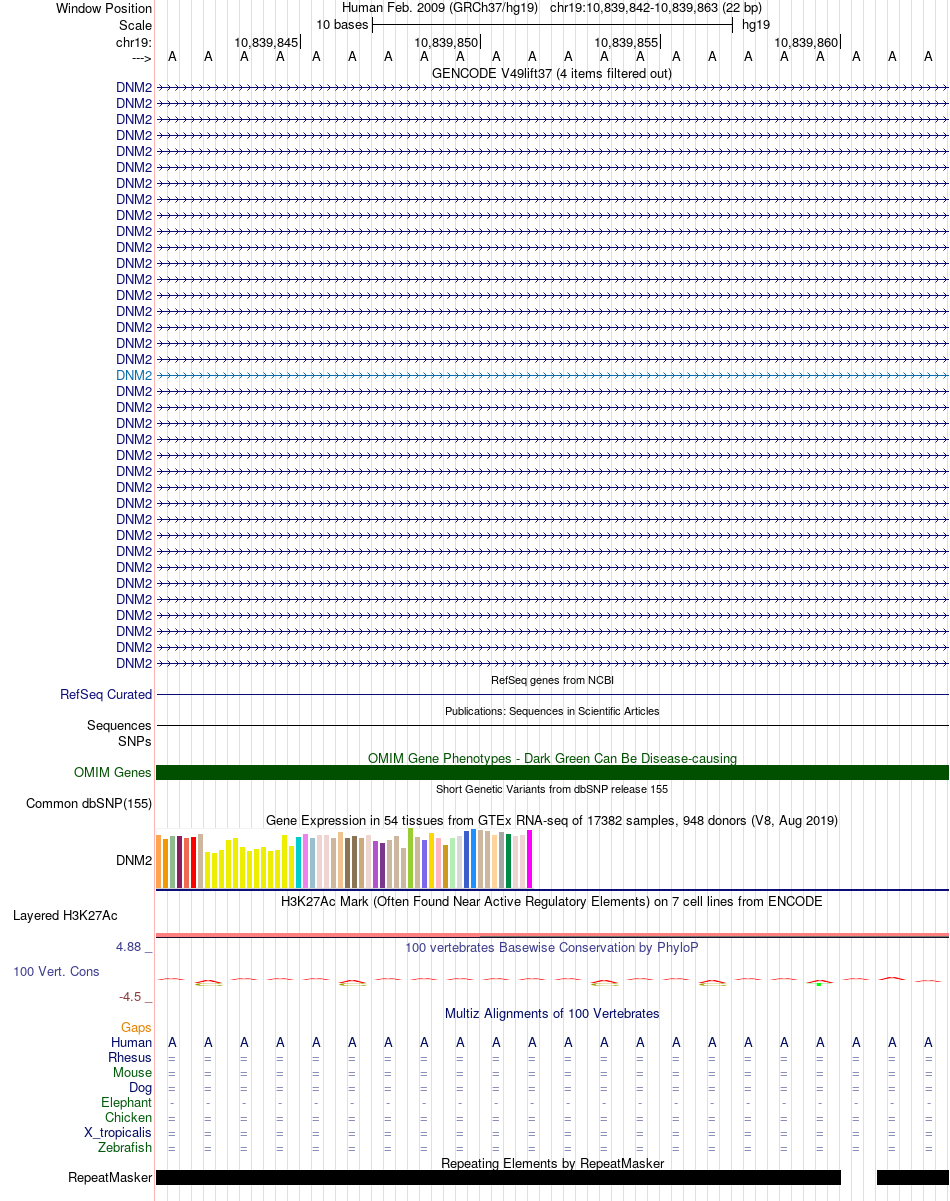This screenshot has width=950, height=1201.
Task: Click the RepeatMasker track label
Action: click(x=110, y=1177)
